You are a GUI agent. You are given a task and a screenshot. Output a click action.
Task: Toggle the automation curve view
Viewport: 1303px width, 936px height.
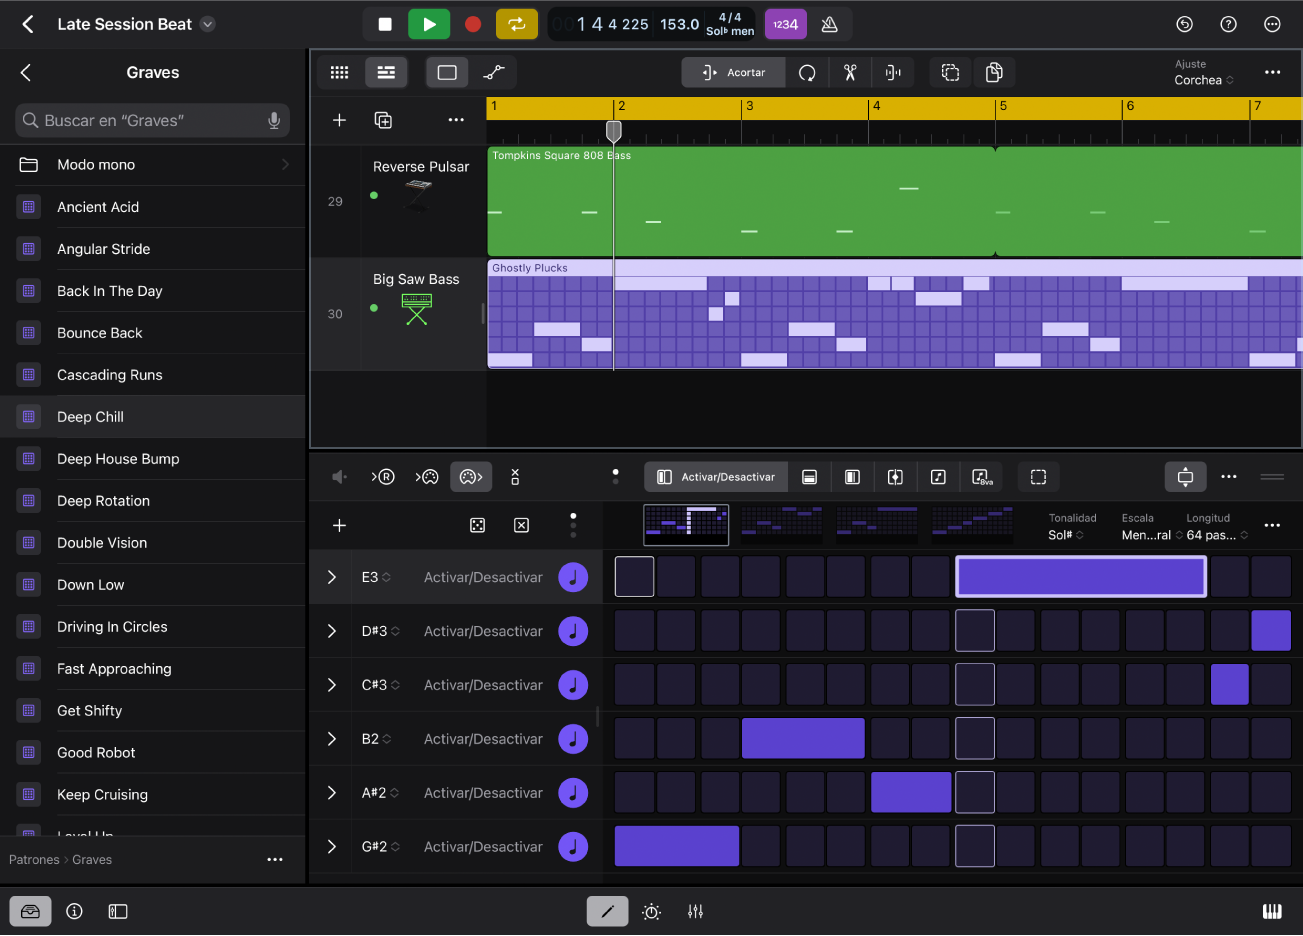pyautogui.click(x=494, y=72)
